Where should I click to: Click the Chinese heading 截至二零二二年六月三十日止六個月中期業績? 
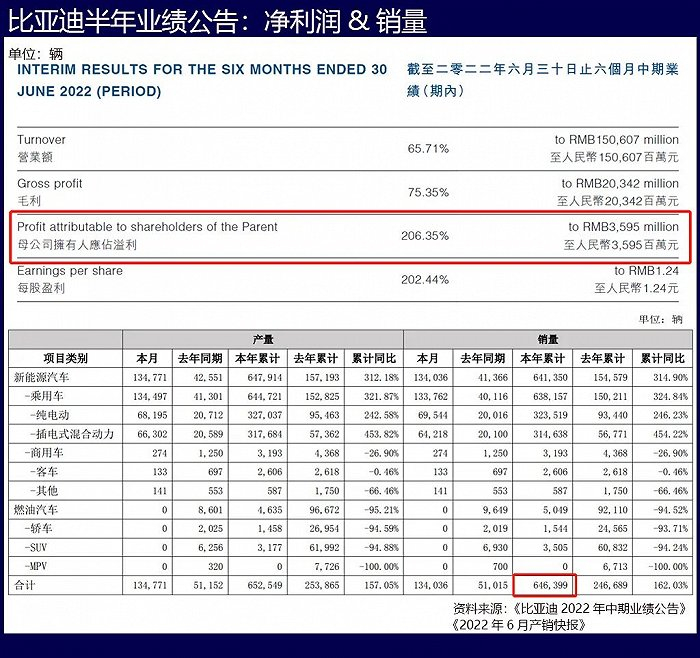[x=542, y=80]
